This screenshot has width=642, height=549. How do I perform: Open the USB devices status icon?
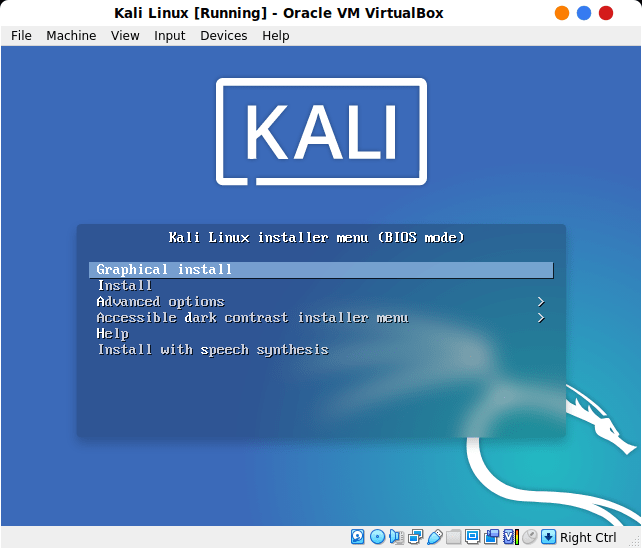[434, 536]
